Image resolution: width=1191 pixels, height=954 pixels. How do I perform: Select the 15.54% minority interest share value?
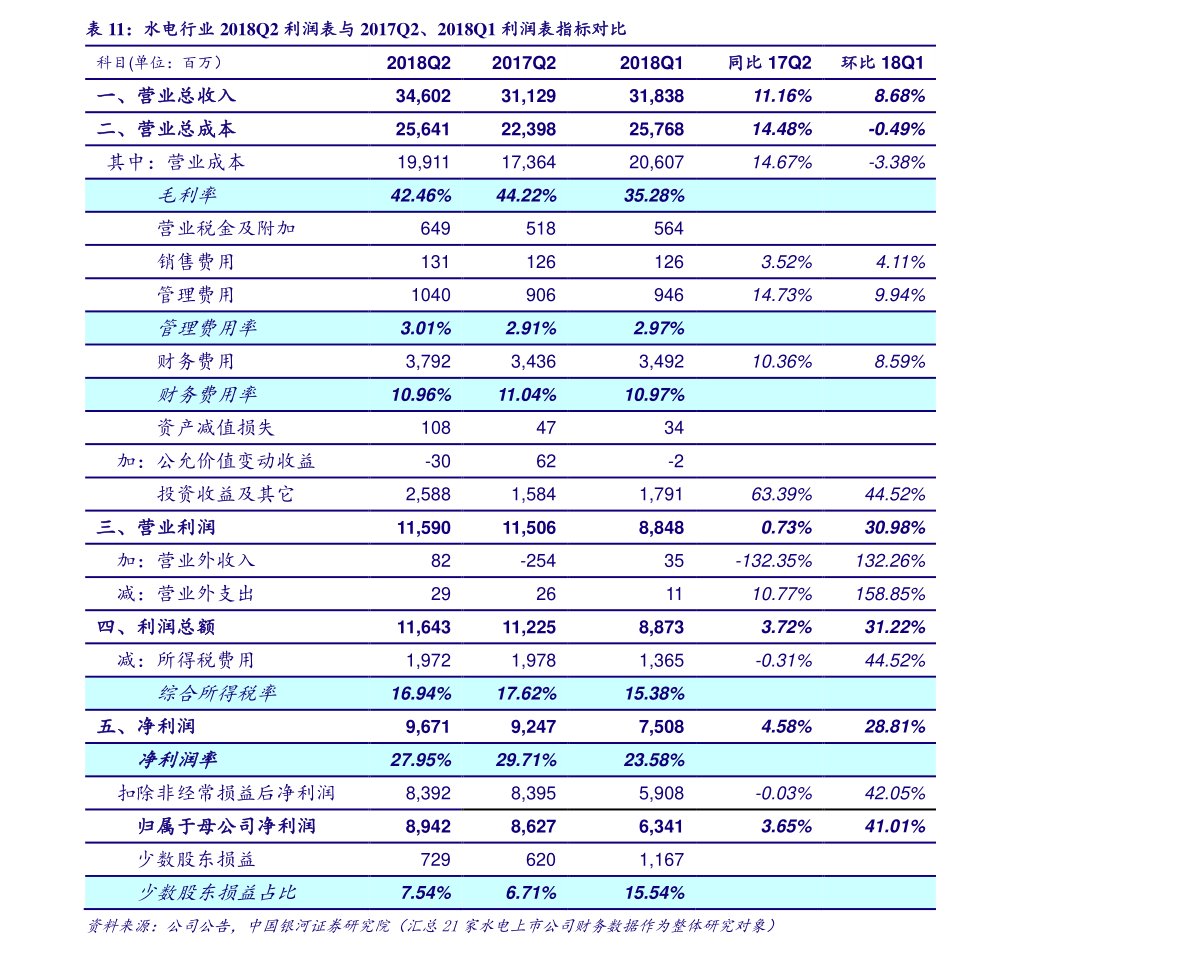tap(654, 892)
